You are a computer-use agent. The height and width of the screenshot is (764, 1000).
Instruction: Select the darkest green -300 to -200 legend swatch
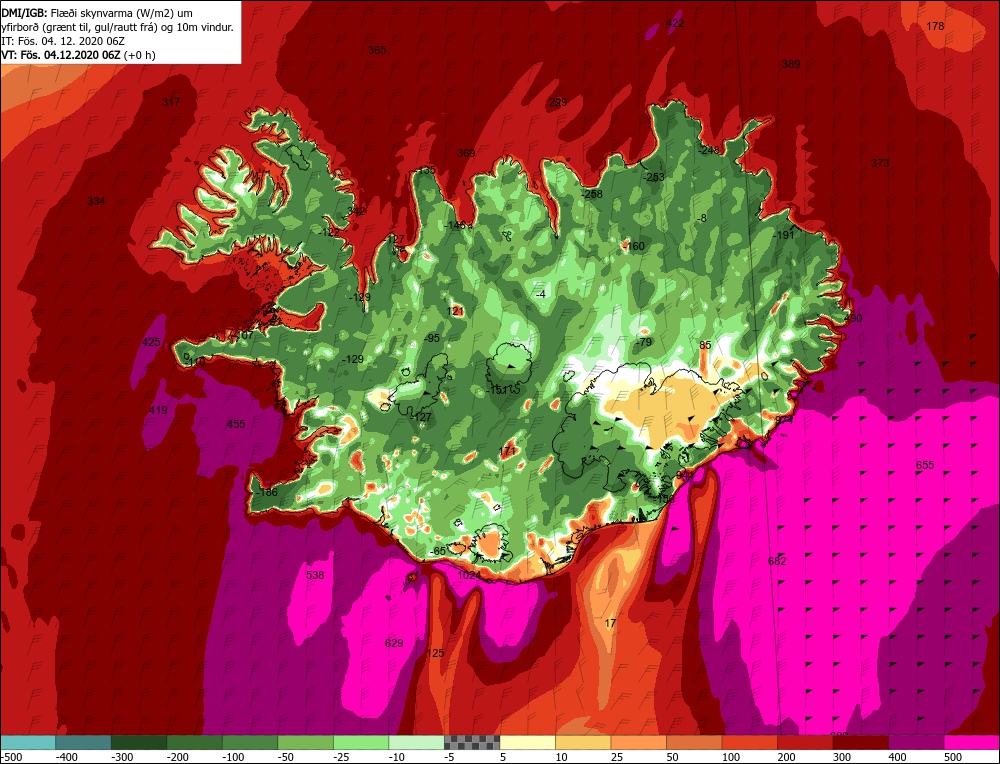(139, 742)
